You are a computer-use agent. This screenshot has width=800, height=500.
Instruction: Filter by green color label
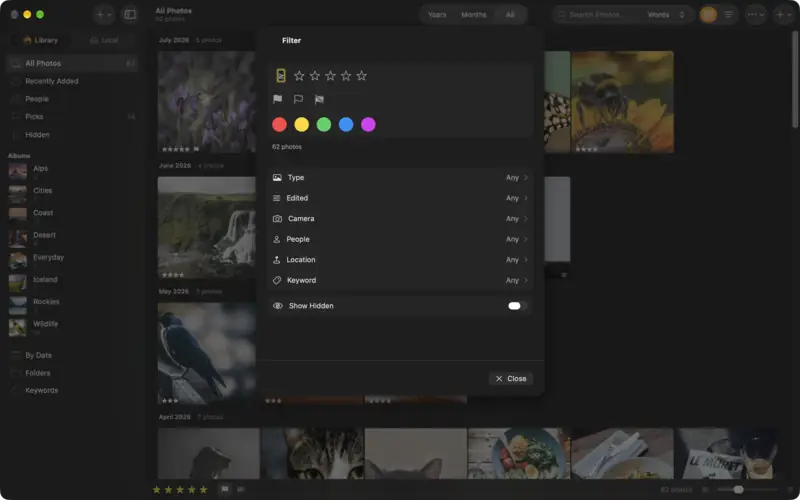coord(323,124)
